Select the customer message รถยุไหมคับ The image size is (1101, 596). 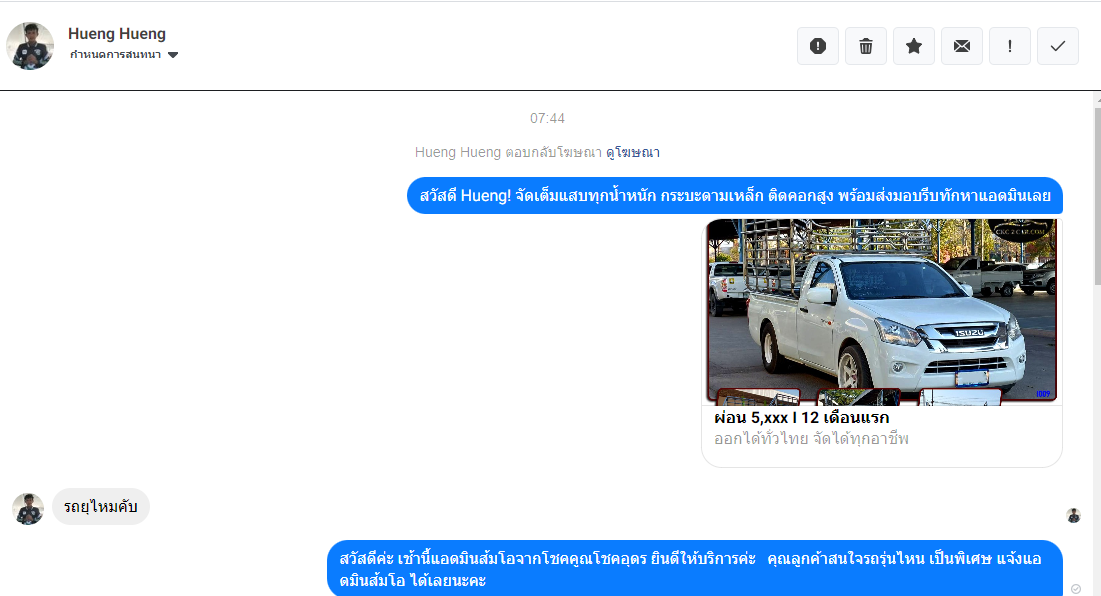pyautogui.click(x=100, y=507)
